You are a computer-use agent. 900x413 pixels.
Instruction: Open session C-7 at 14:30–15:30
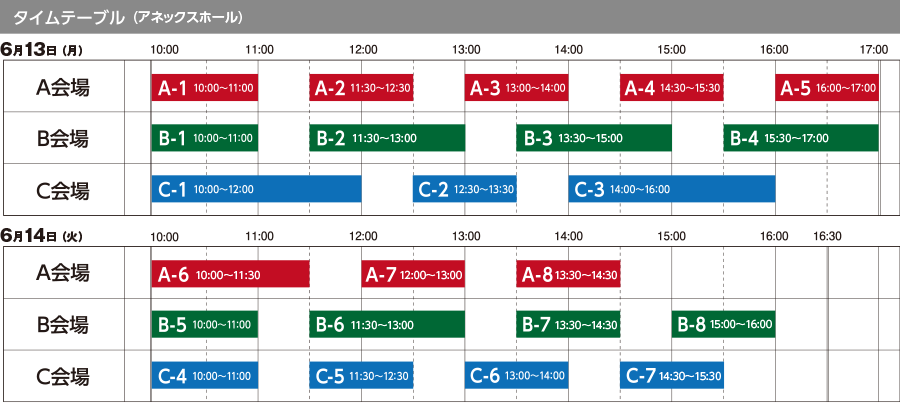click(671, 376)
